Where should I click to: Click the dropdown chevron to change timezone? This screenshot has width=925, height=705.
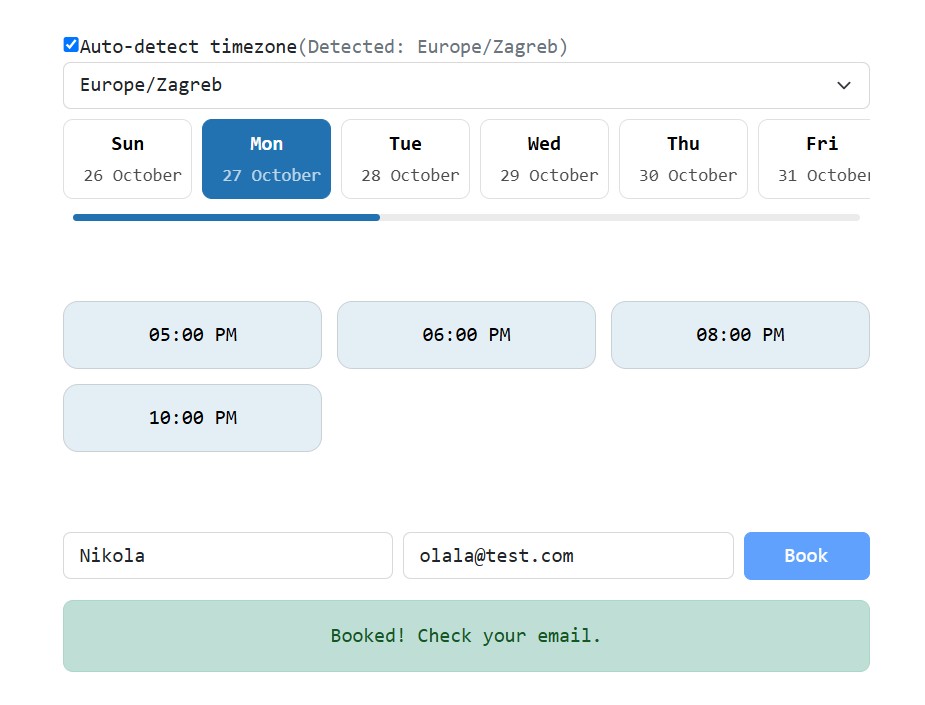point(843,85)
